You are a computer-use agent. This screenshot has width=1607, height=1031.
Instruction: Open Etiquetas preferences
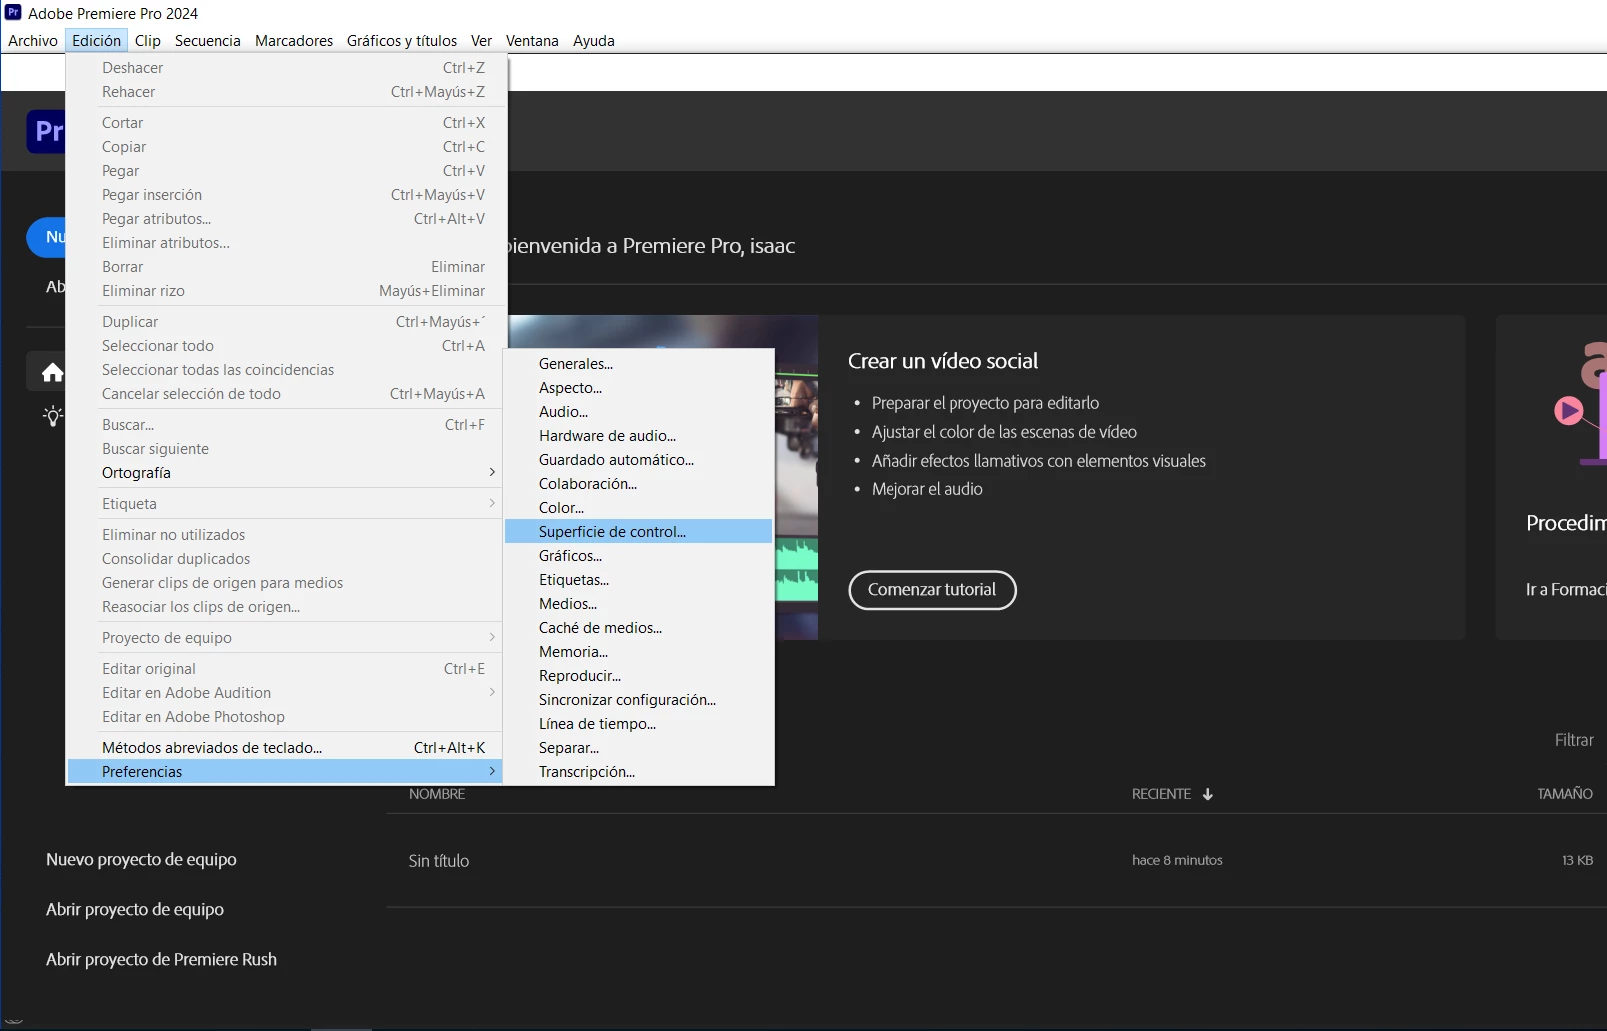coord(639,580)
